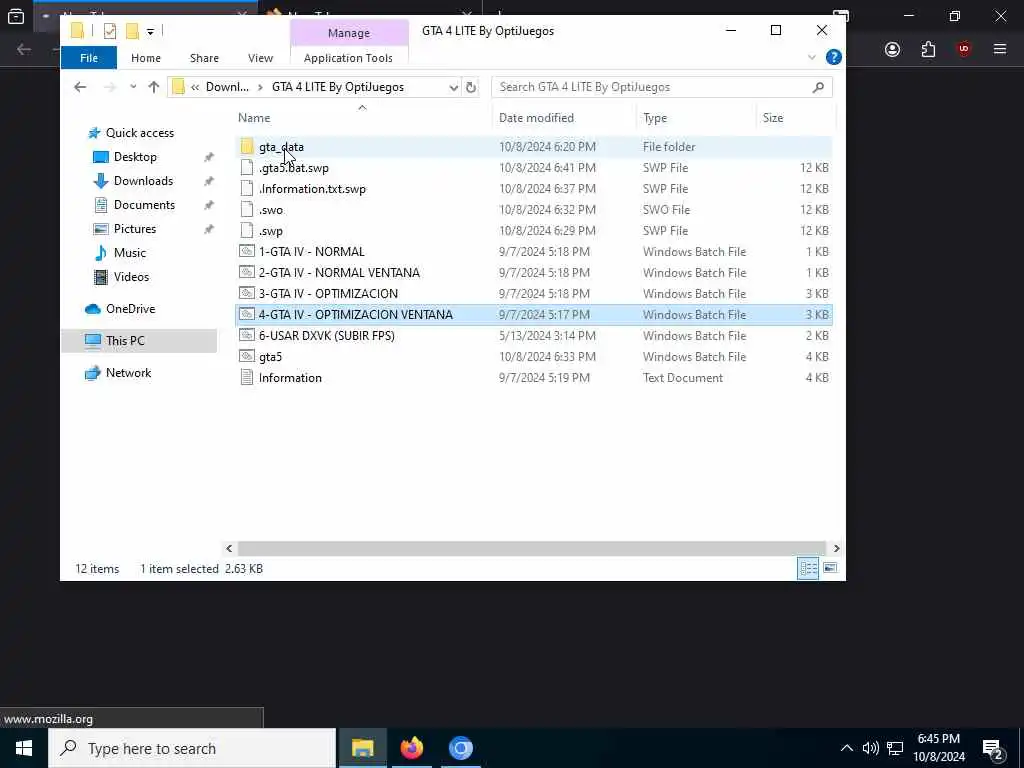This screenshot has height=768, width=1024.
Task: Open the volume control in tray
Action: 871,748
